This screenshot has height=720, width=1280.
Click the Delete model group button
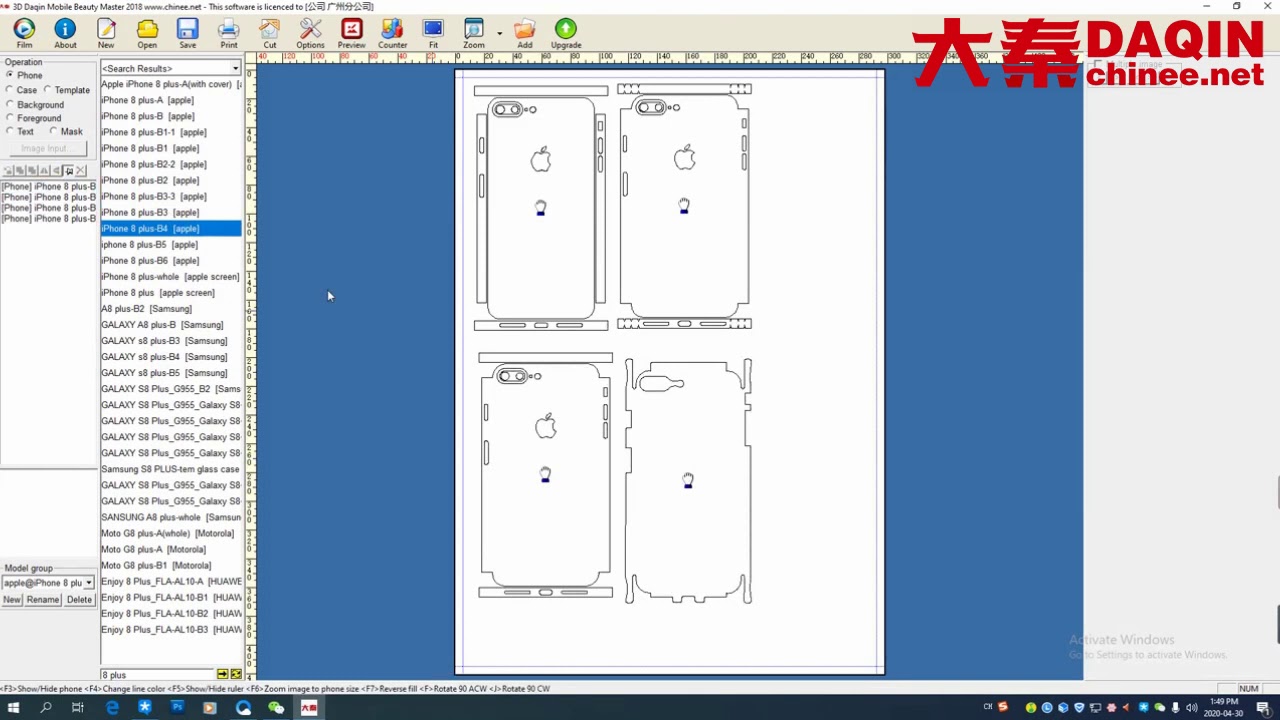79,600
